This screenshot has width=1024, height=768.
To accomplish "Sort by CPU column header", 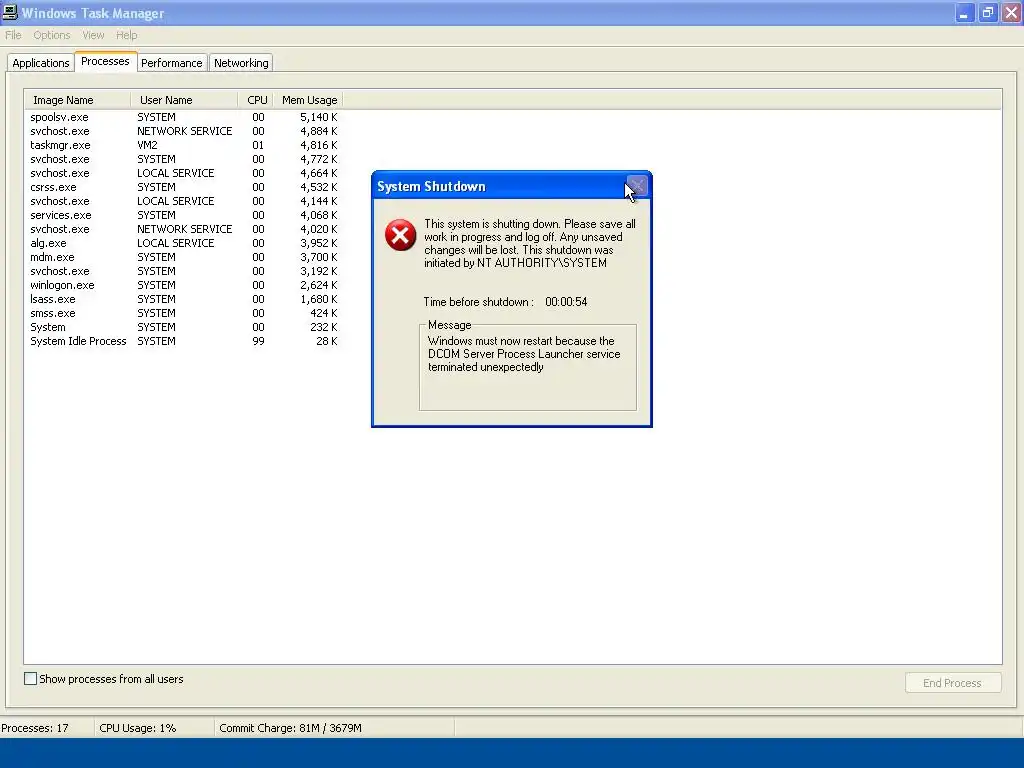I will point(256,100).
